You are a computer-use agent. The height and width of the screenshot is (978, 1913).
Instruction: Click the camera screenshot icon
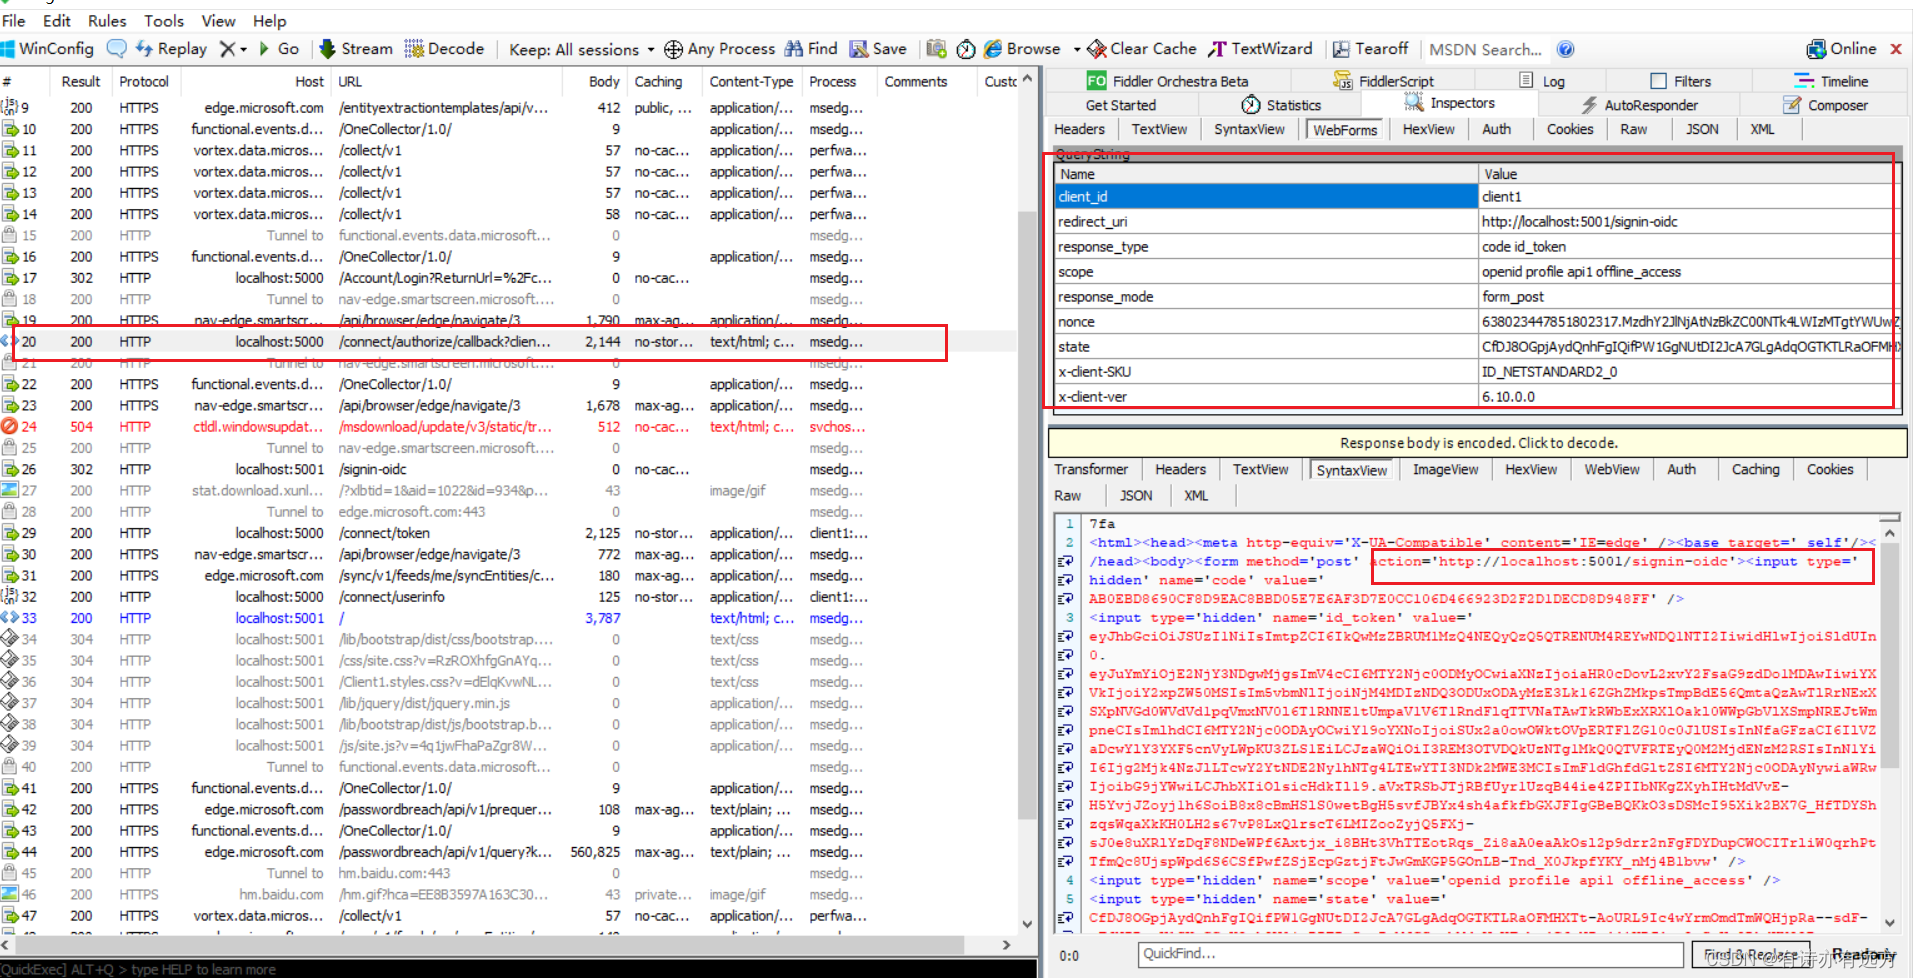[x=936, y=48]
